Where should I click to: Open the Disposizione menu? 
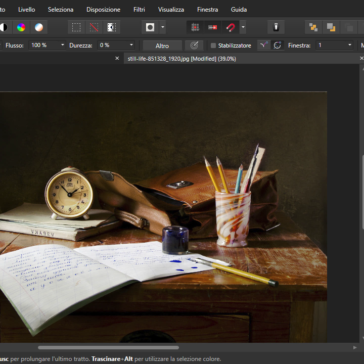click(x=103, y=9)
